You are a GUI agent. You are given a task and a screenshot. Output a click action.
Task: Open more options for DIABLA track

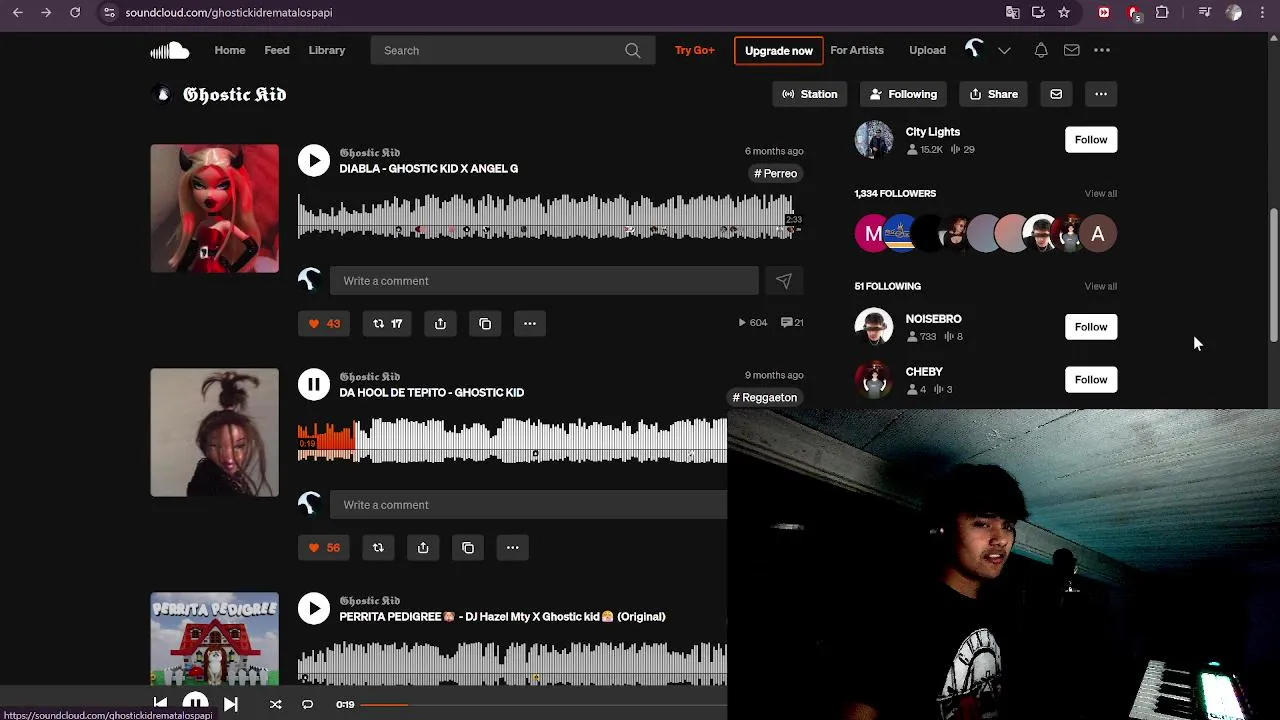click(x=530, y=323)
